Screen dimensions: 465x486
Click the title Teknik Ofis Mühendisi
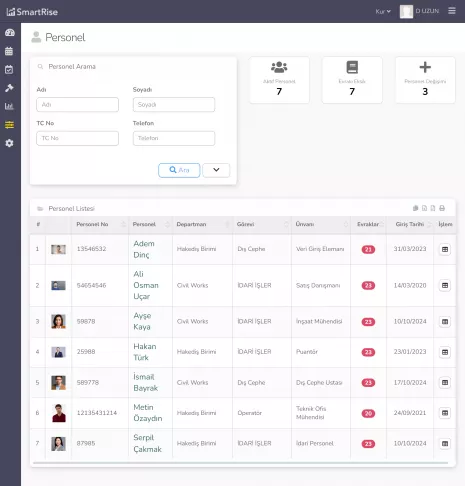311,413
